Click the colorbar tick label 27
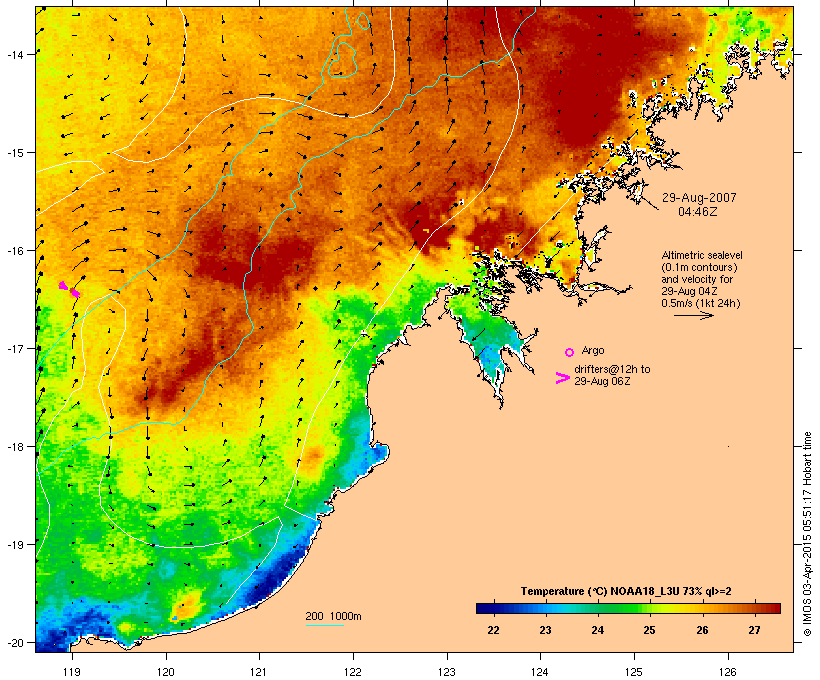Screen dimensions: 820x680 click(x=754, y=630)
